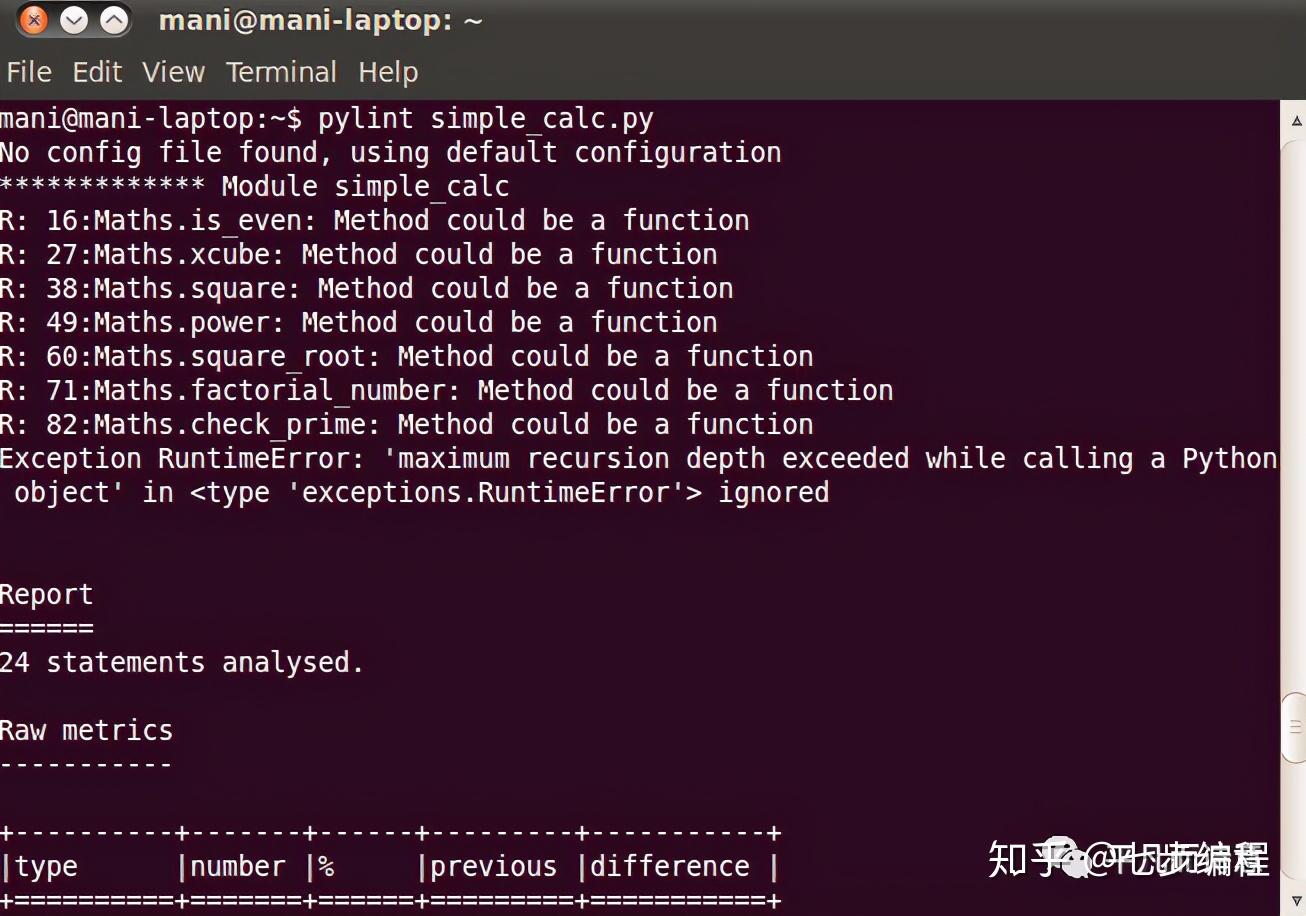Open the Help menu
This screenshot has height=916, width=1306.
click(388, 72)
